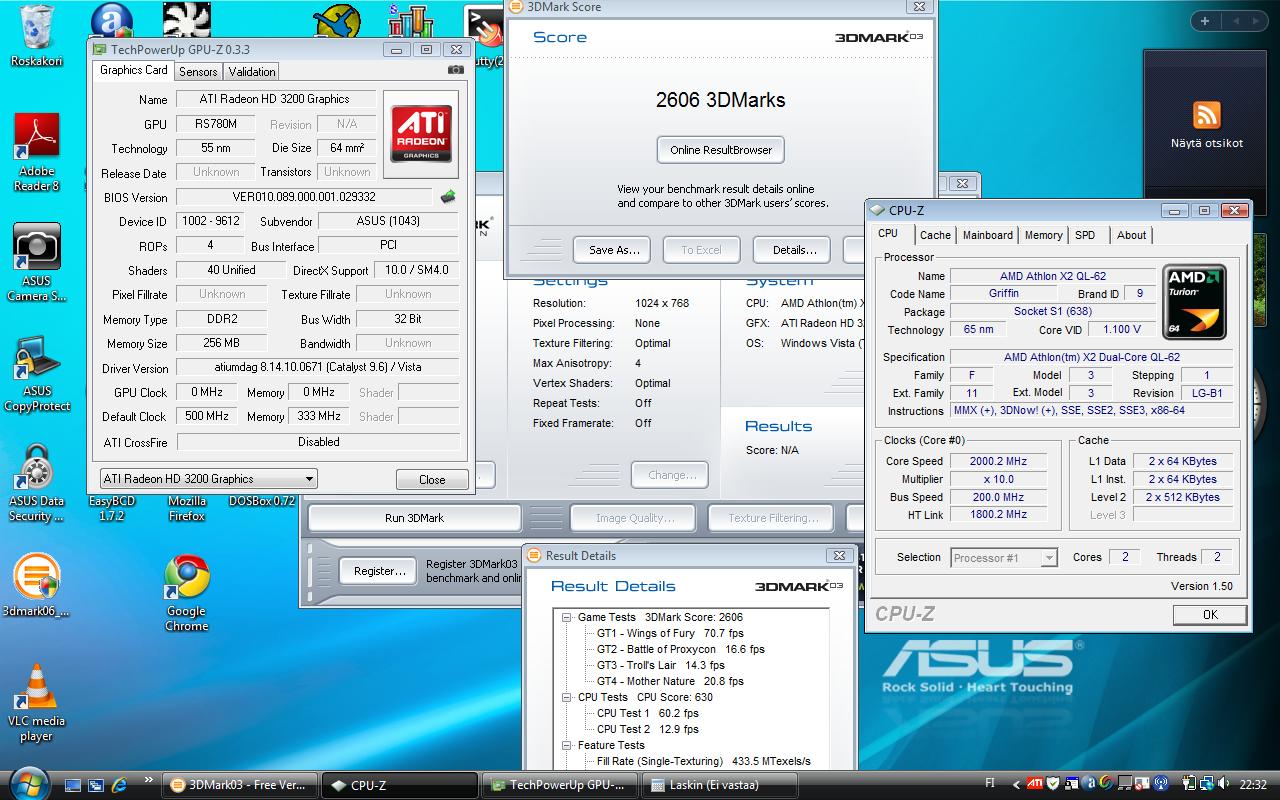Open Mainboard tab in CPU-Z
1280x800 pixels.
(988, 235)
